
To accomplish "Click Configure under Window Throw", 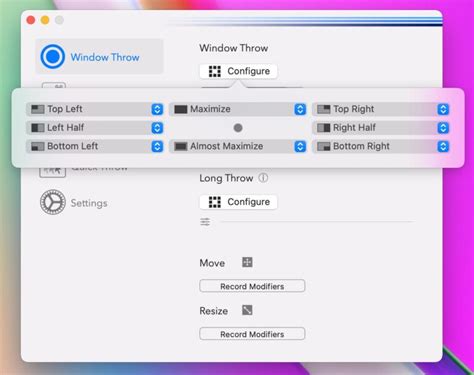I will coord(238,71).
